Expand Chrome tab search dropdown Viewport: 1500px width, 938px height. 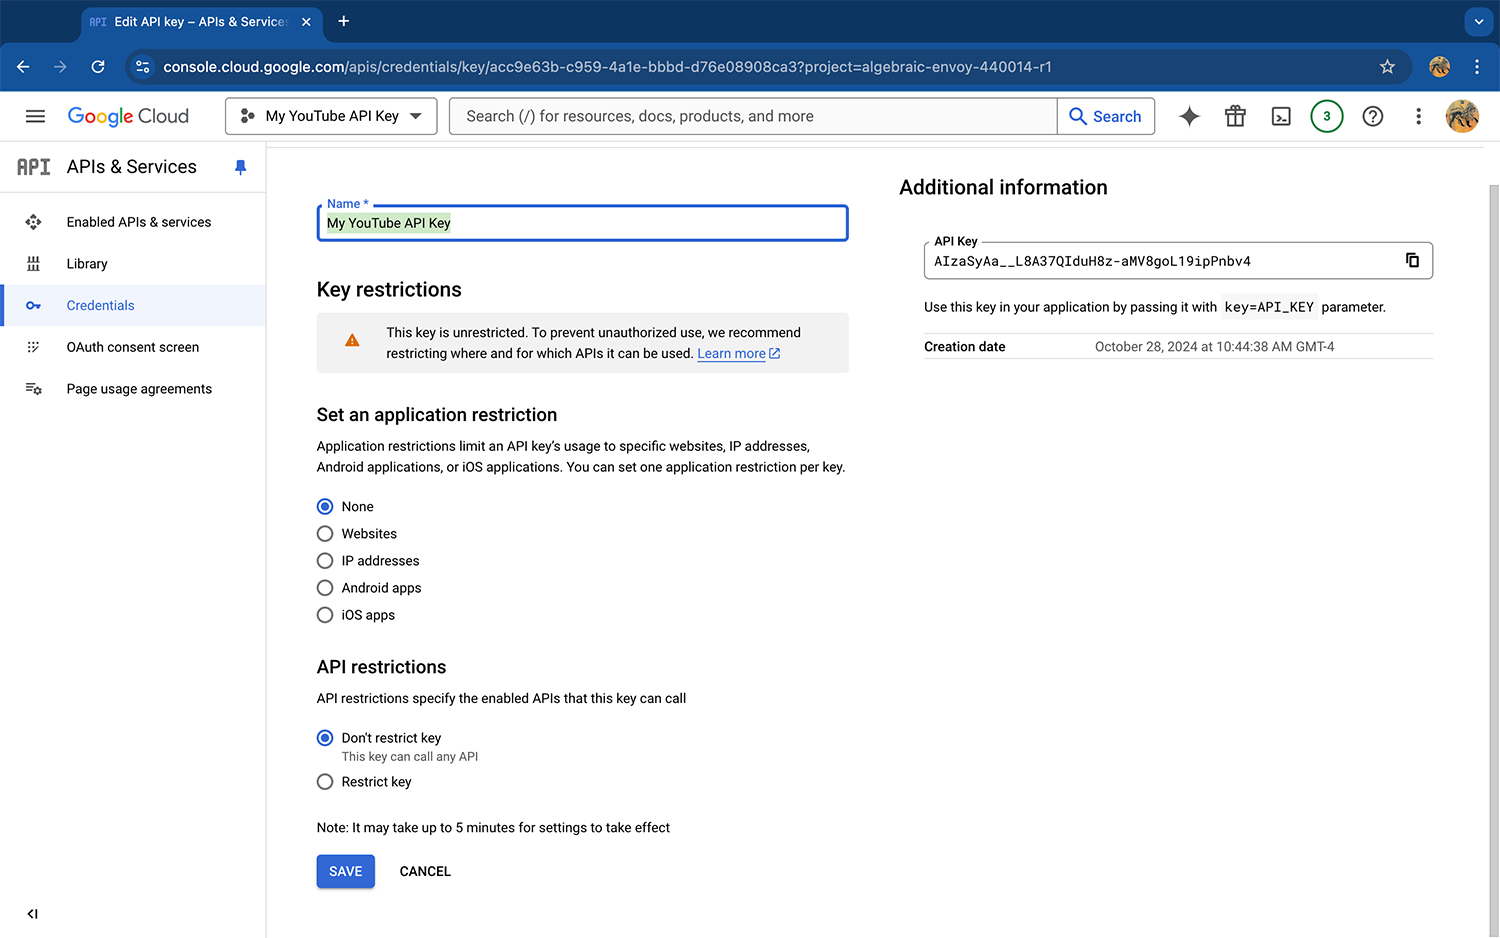click(x=1478, y=21)
